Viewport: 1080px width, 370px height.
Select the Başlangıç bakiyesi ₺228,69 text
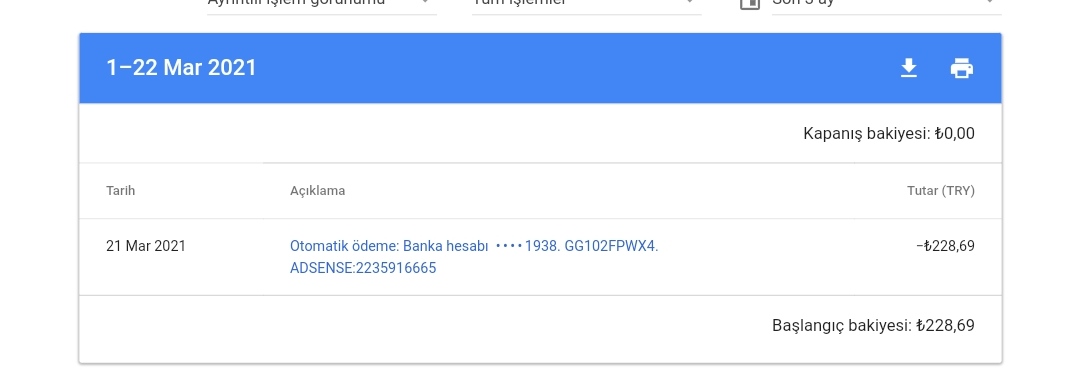click(x=873, y=325)
